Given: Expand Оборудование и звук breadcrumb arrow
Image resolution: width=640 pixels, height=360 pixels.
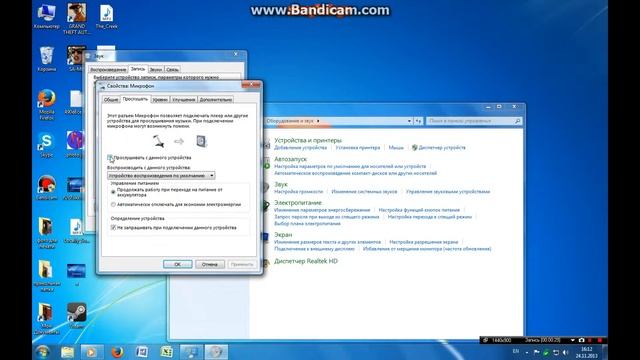Looking at the screenshot, I should coord(318,121).
